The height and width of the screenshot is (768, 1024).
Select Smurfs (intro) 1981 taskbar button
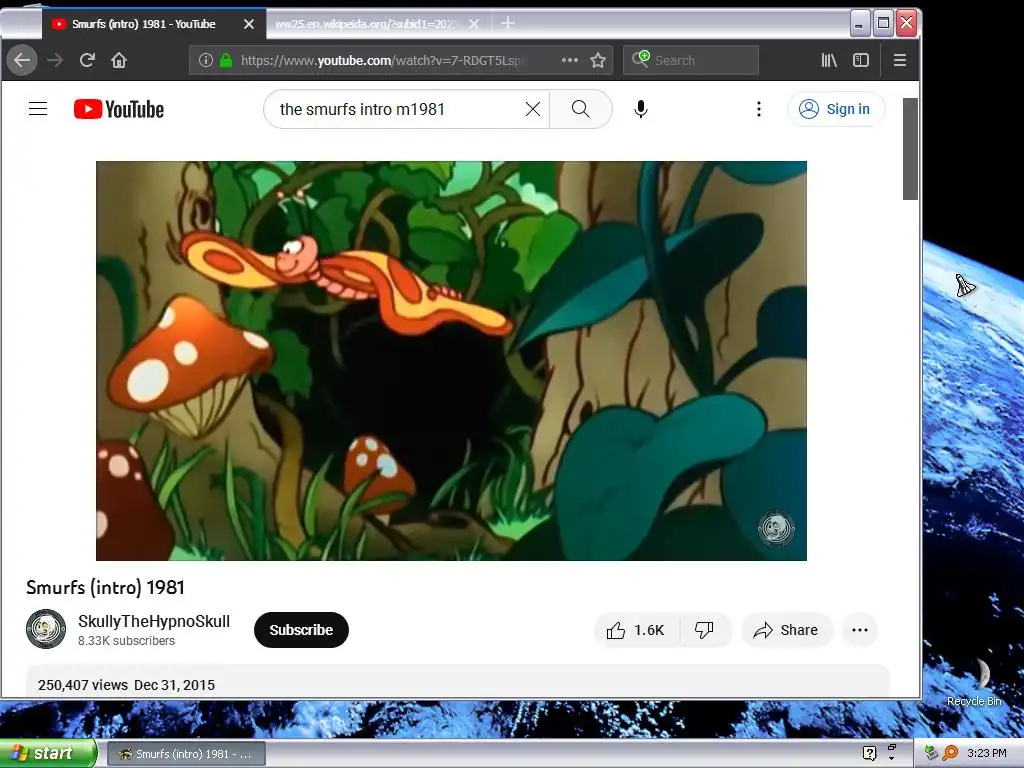point(186,754)
